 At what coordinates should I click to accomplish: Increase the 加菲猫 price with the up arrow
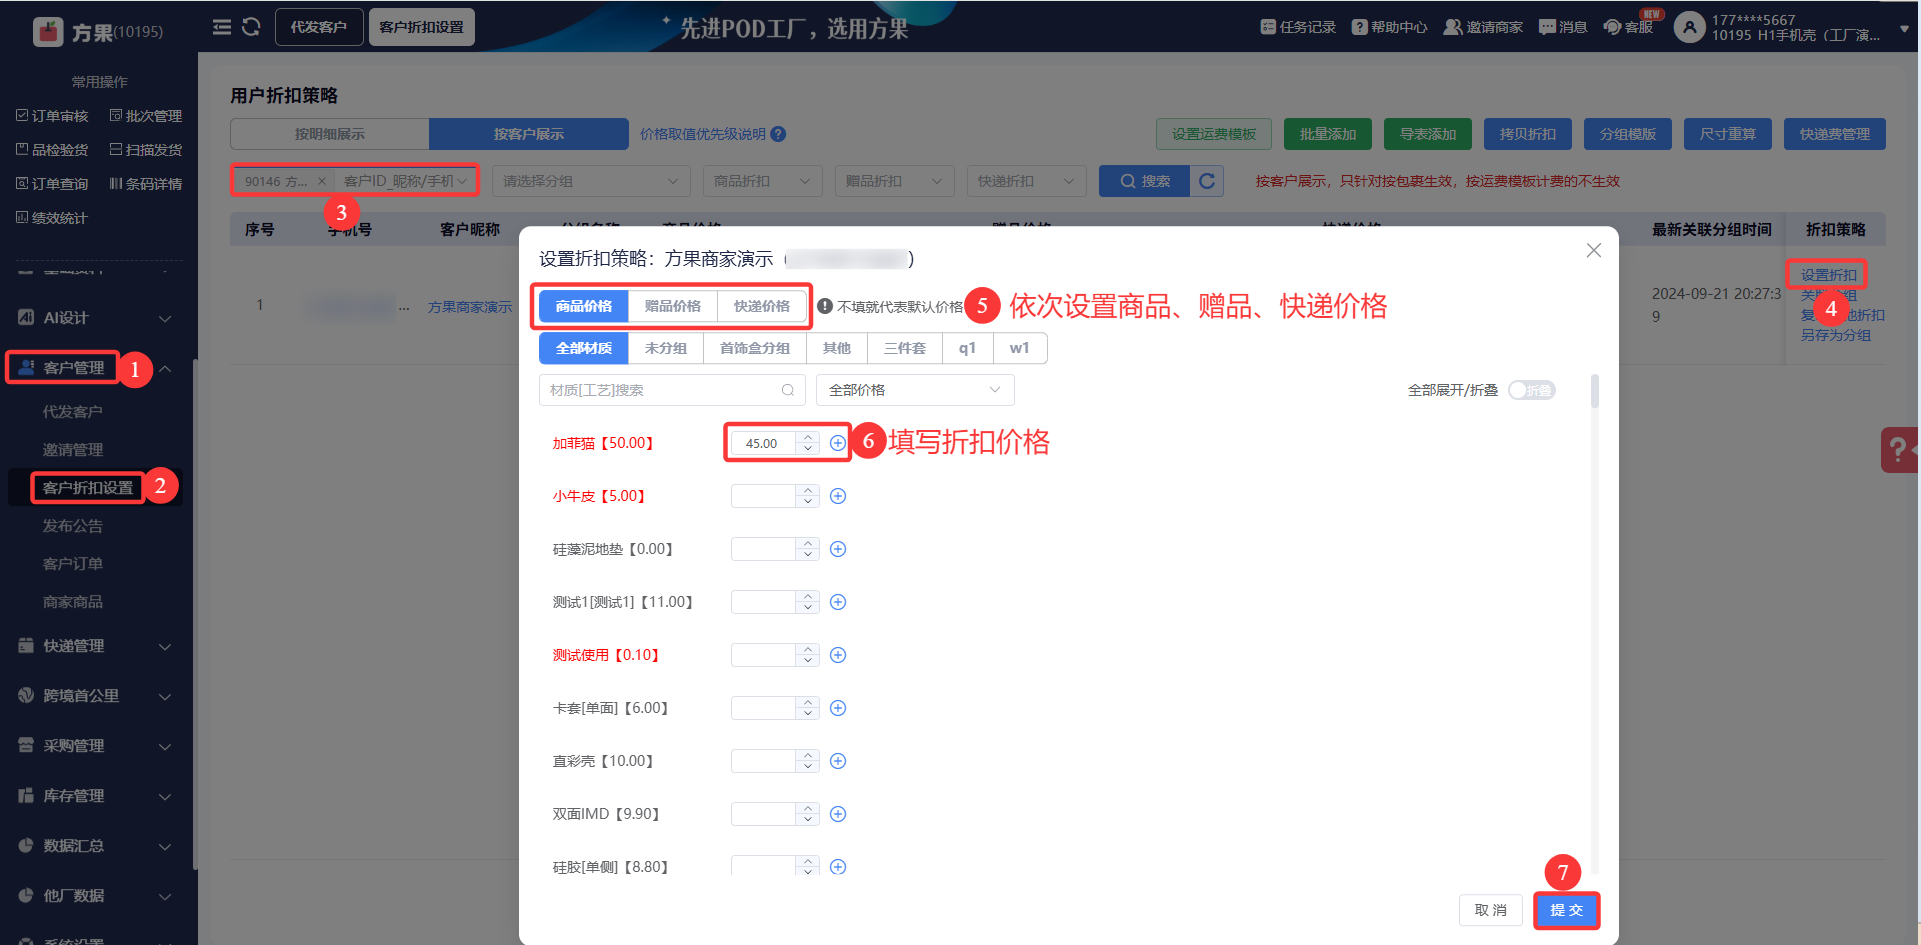808,437
